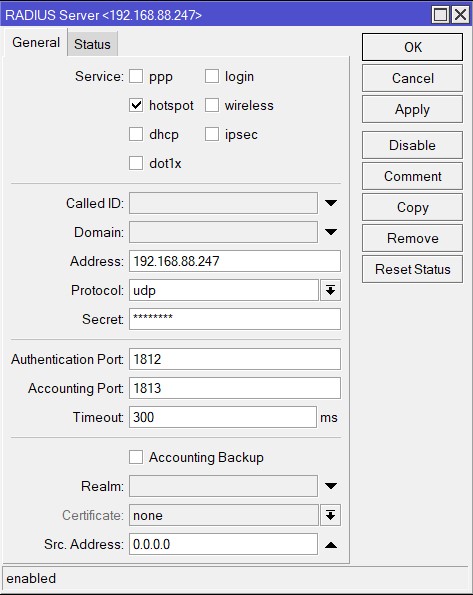473x595 pixels.
Task: Click into the Secret password field
Action: click(235, 319)
